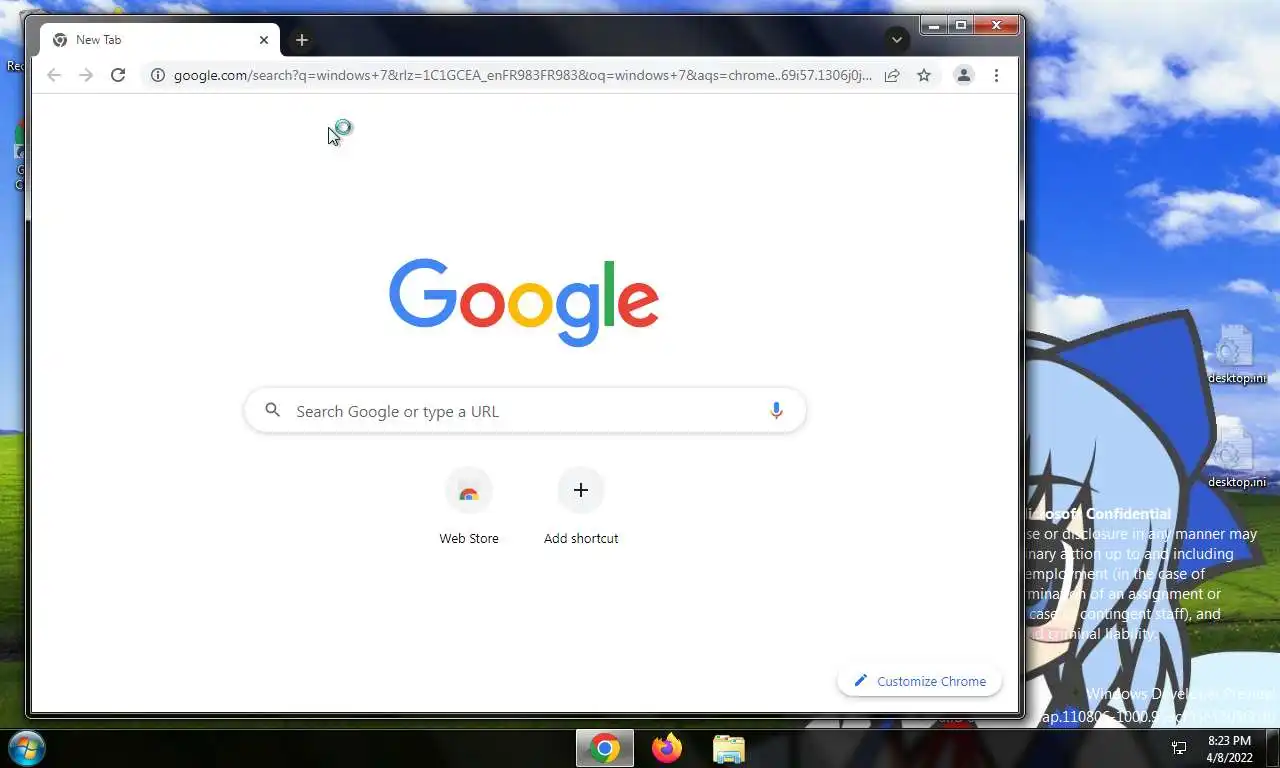The height and width of the screenshot is (768, 1280).
Task: Select the lower desktop.ini desktop file
Action: [1237, 458]
